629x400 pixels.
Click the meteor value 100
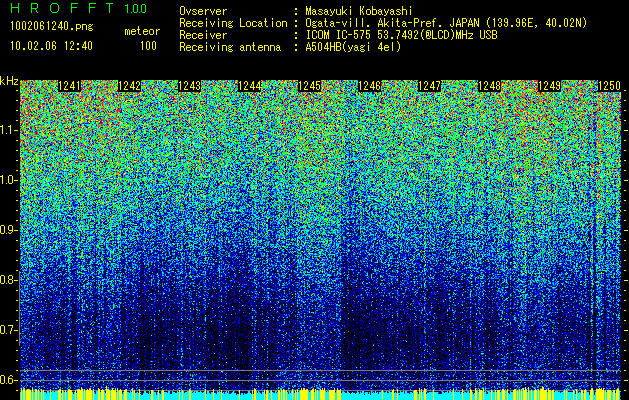coord(148,46)
